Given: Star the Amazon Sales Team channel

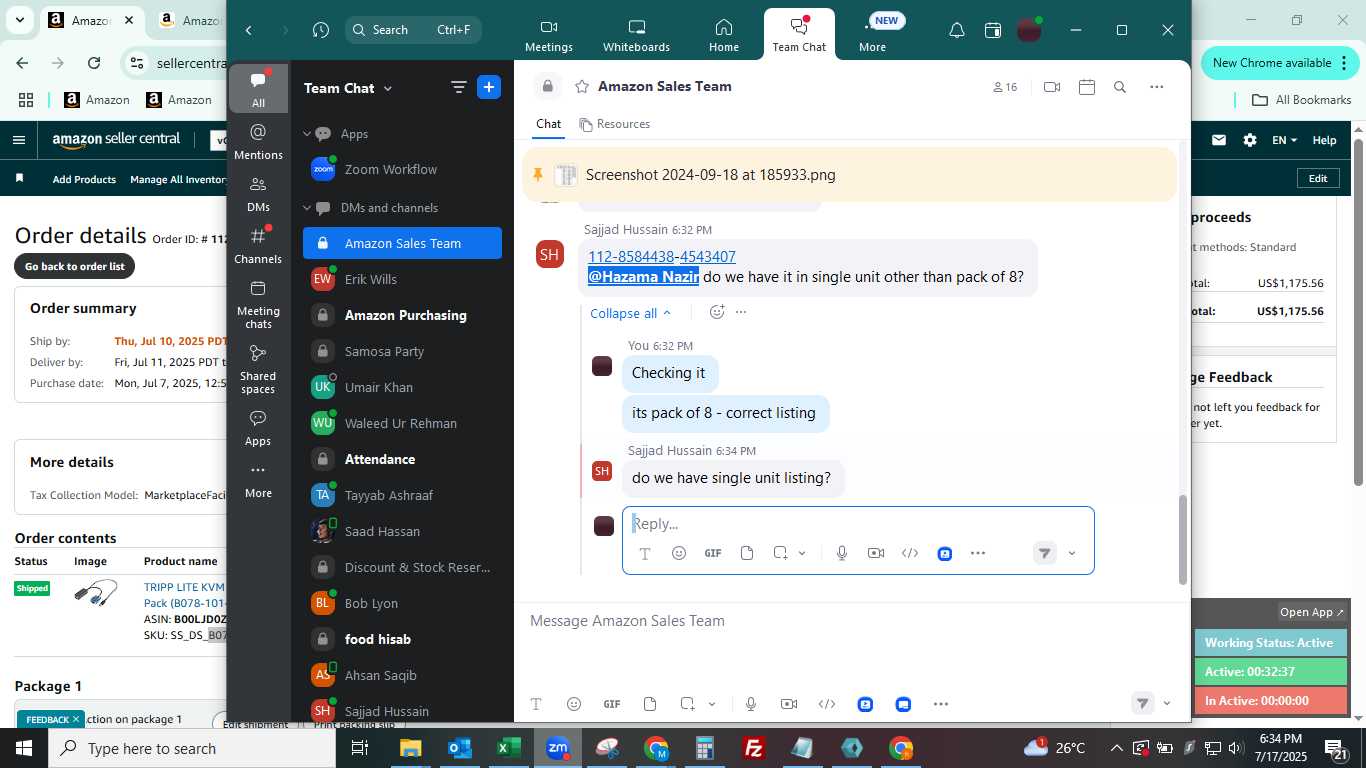Looking at the screenshot, I should click(x=581, y=87).
